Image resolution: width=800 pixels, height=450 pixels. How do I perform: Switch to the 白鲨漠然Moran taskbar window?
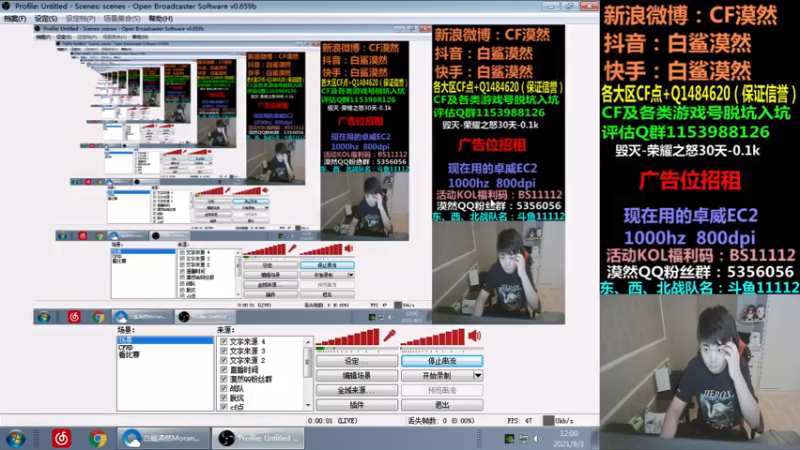click(x=163, y=438)
